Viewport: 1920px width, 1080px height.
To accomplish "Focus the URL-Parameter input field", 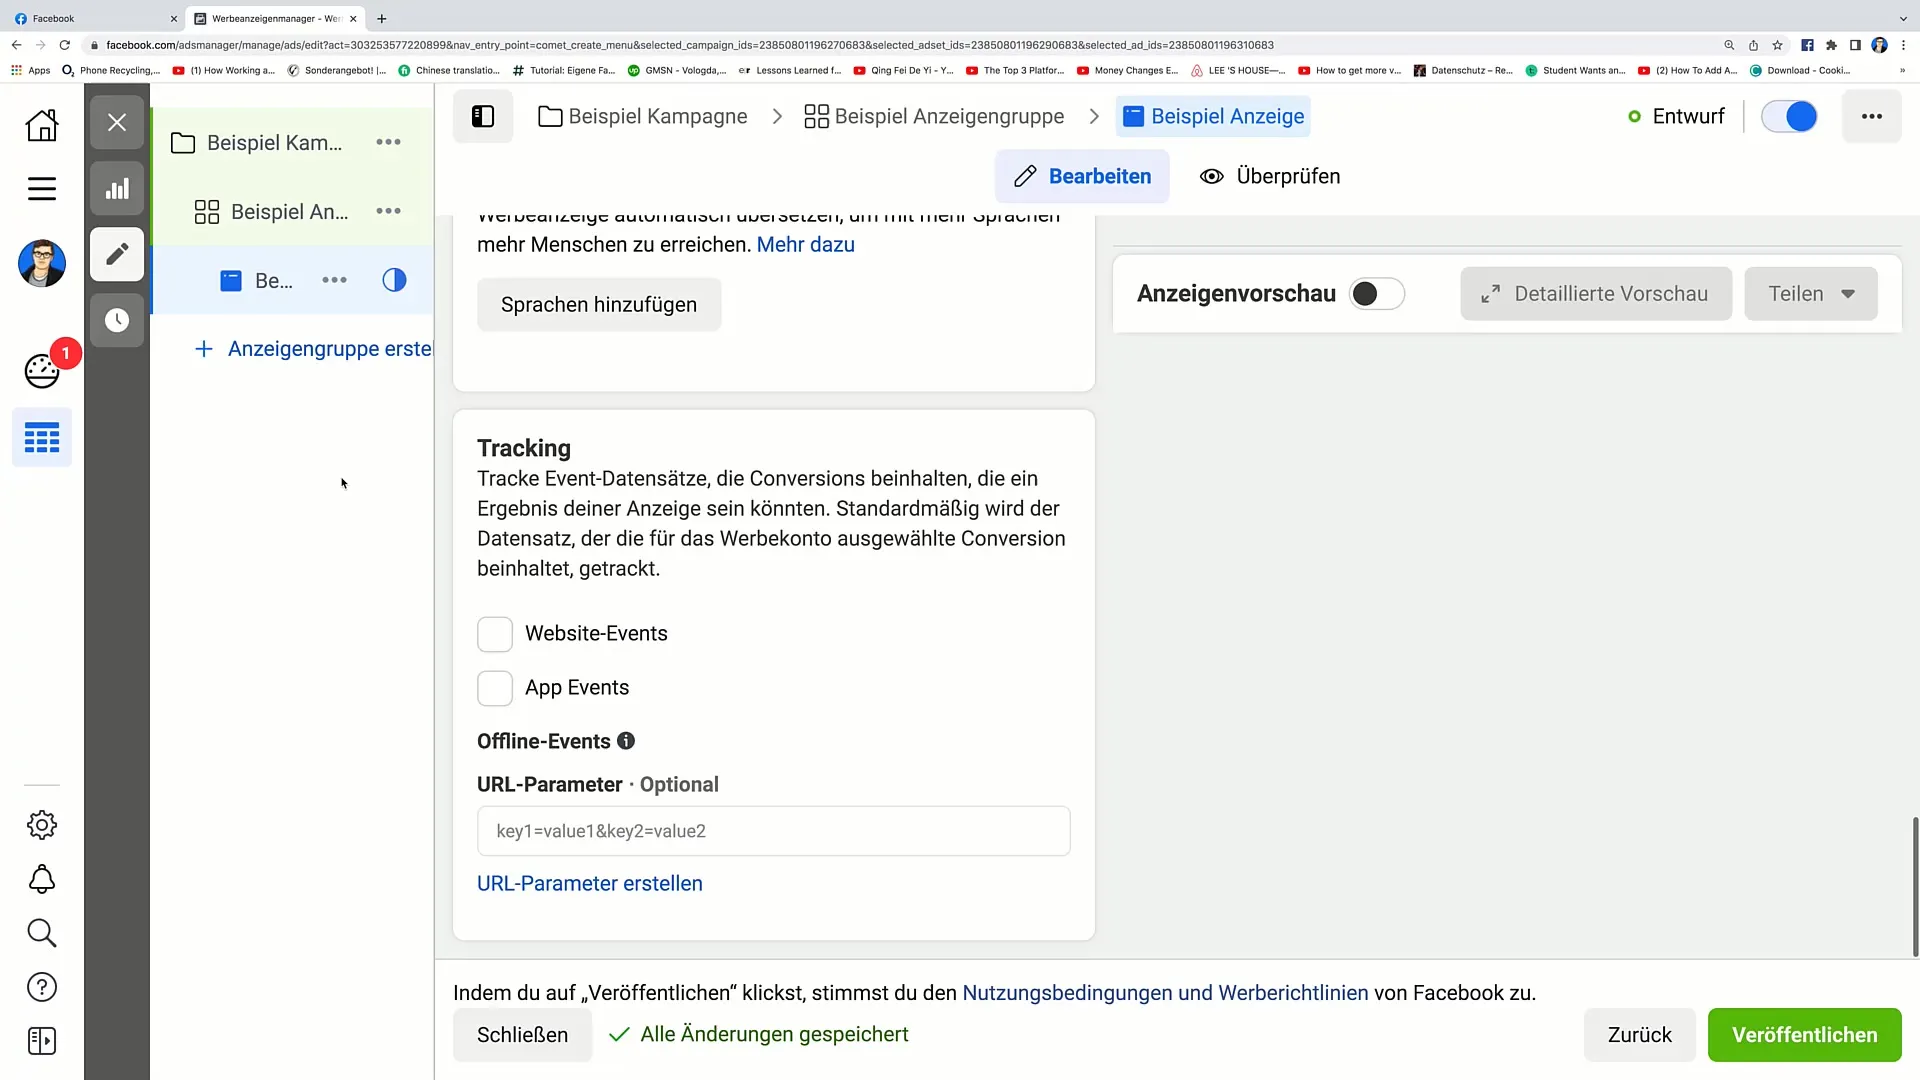I will coord(773,831).
